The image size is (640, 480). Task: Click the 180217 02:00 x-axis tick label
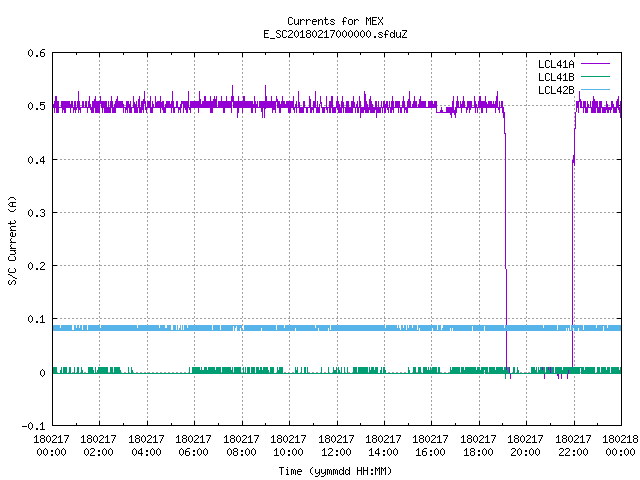click(x=98, y=445)
